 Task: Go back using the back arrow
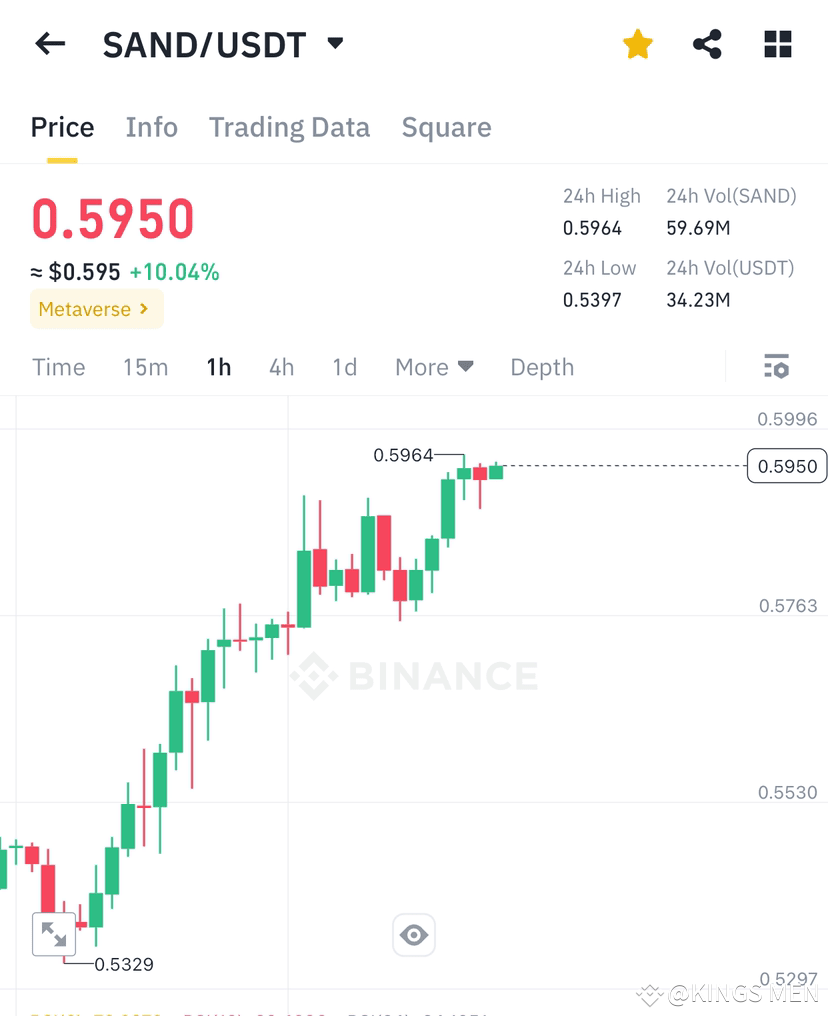50,44
